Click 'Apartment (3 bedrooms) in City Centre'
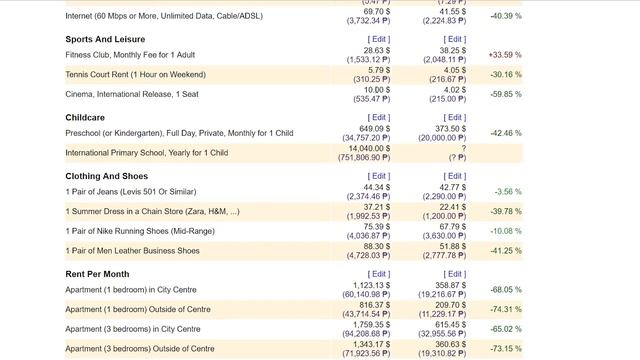 (133, 329)
